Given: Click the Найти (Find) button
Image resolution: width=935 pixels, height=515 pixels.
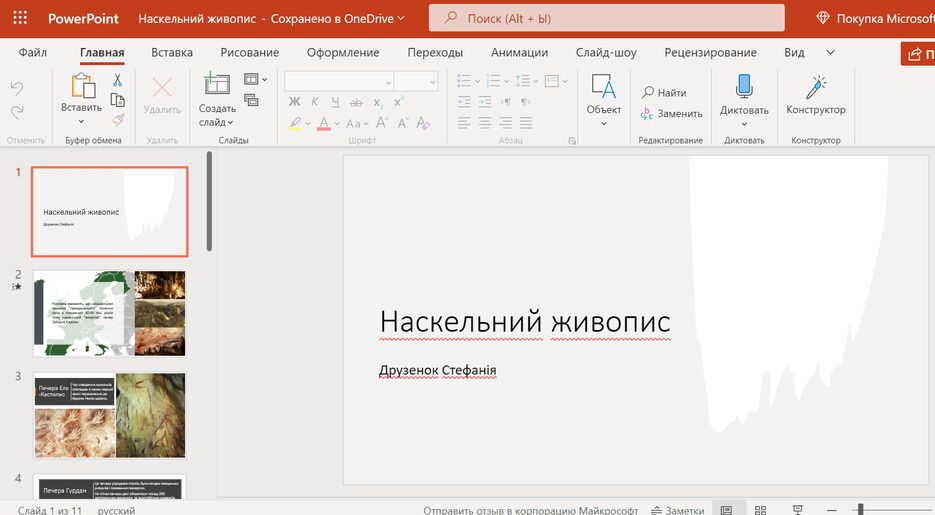Looking at the screenshot, I should tap(664, 93).
